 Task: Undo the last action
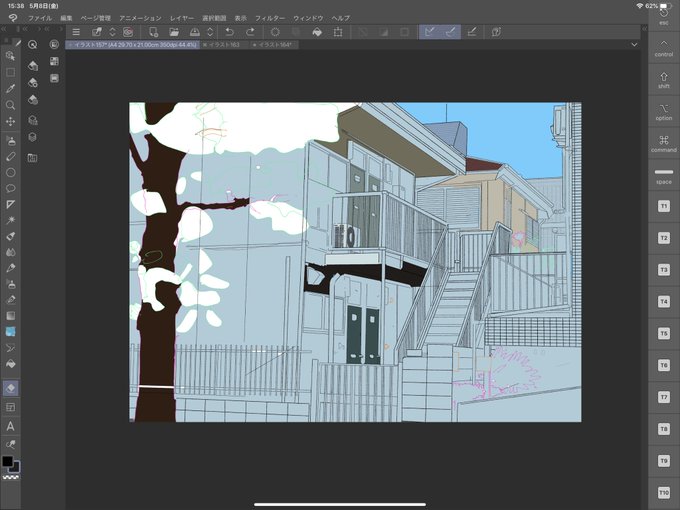(x=230, y=32)
